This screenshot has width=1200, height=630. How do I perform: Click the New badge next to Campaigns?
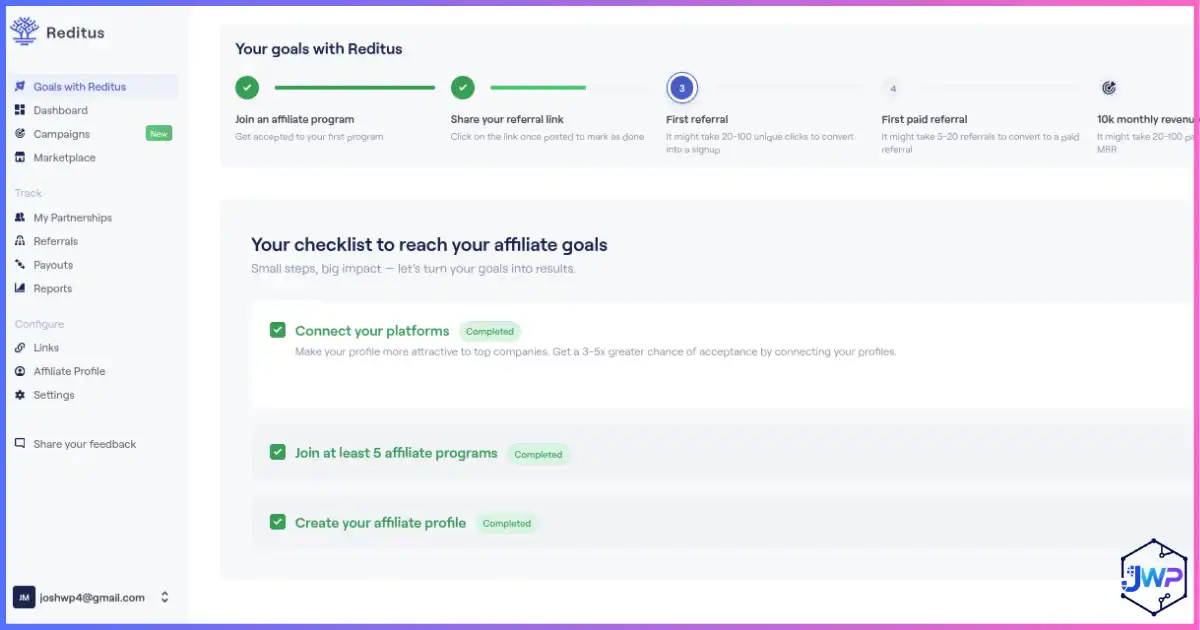point(159,134)
